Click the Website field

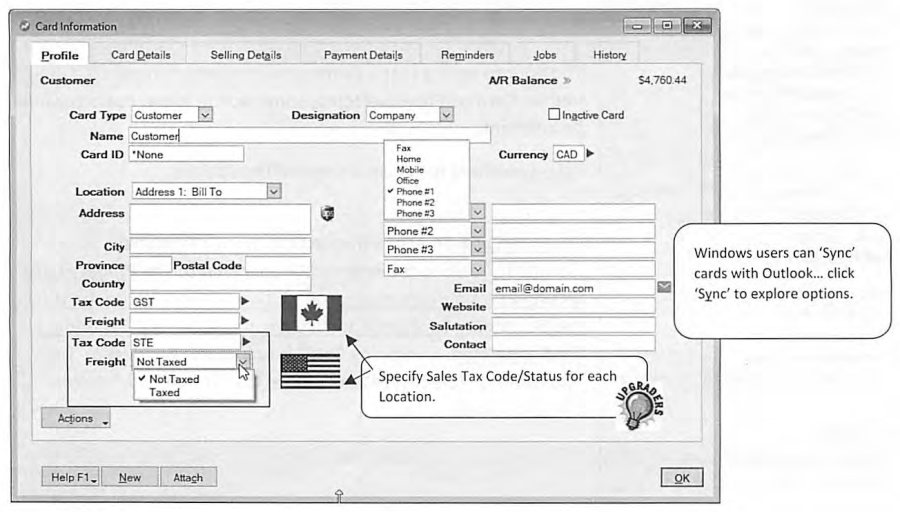pos(573,306)
